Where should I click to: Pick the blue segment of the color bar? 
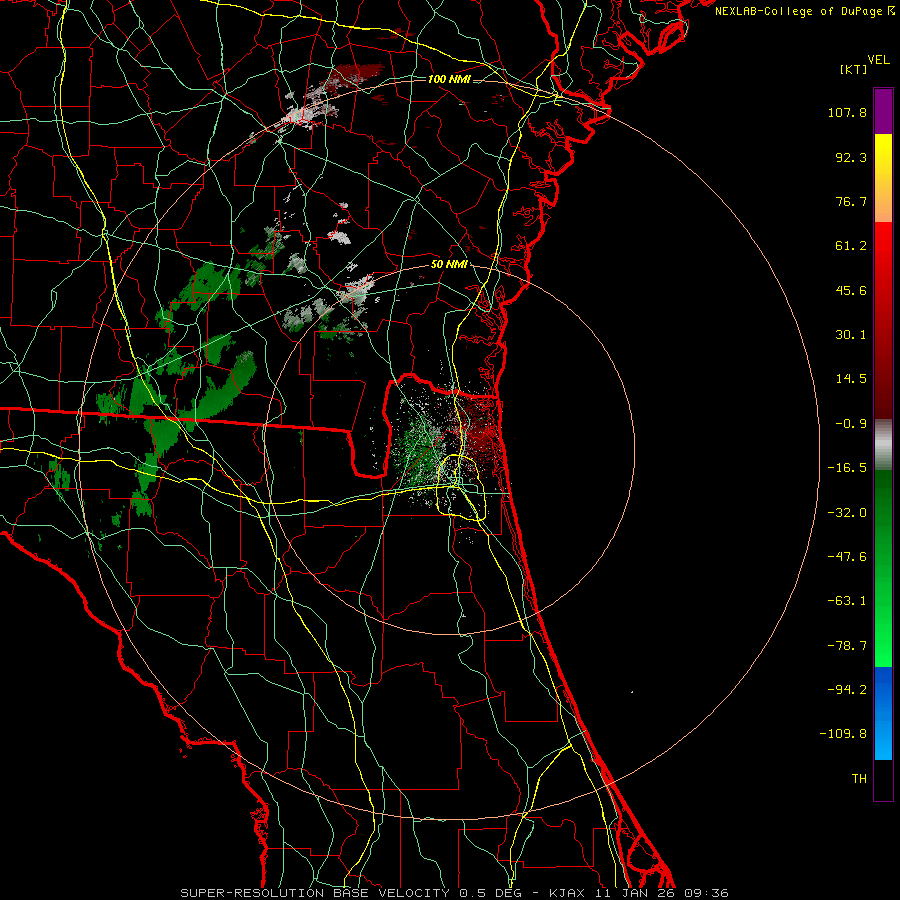tap(883, 713)
